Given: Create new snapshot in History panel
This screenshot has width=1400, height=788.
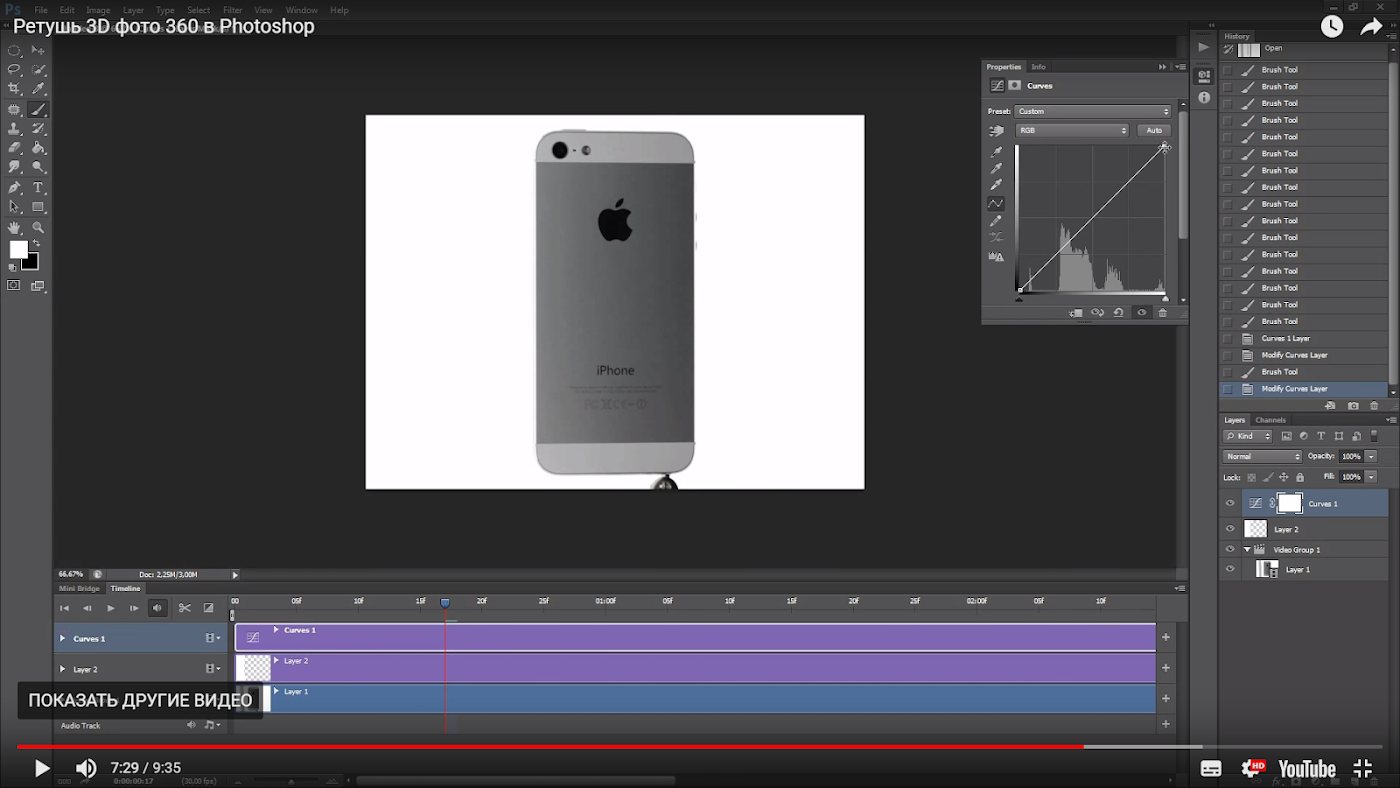Looking at the screenshot, I should (1353, 406).
